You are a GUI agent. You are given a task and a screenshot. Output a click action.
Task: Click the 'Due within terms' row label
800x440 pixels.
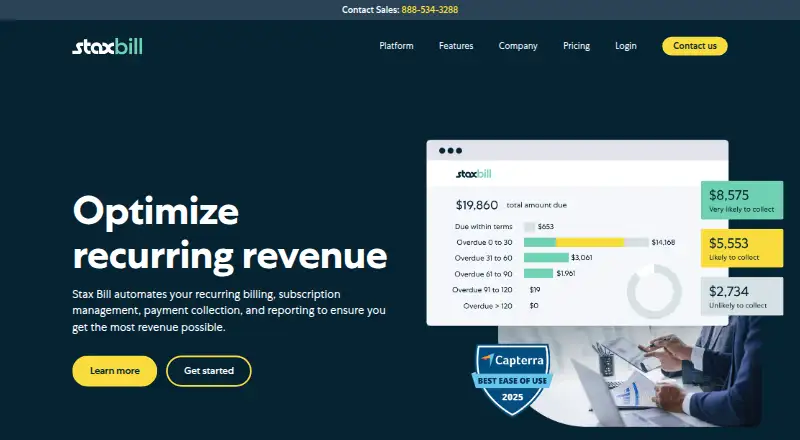coord(484,227)
